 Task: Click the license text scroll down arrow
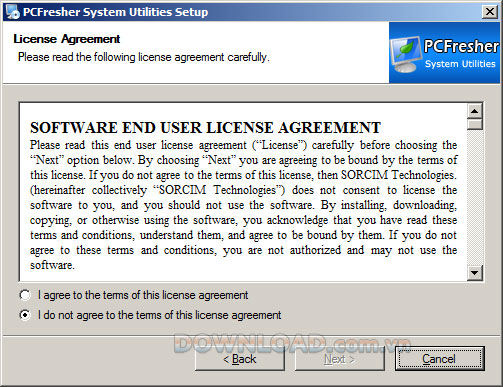(475, 273)
